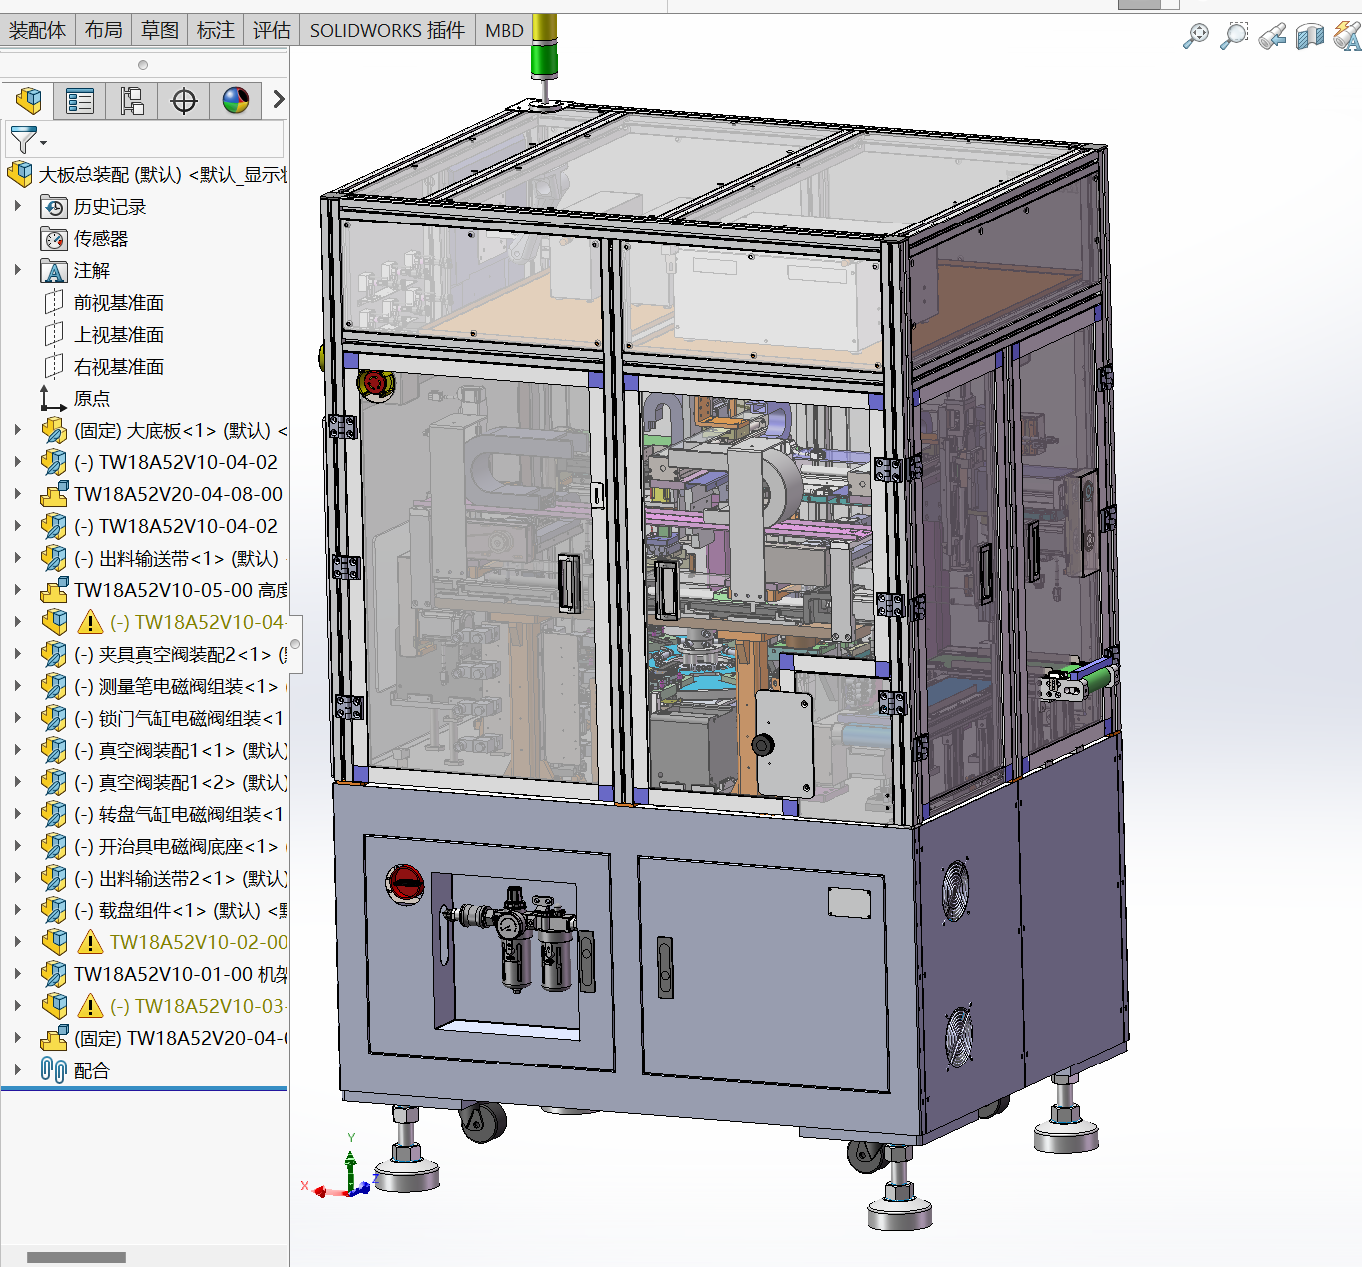Viewport: 1362px width, 1267px height.
Task: Open the ConfigurationManager tab icon
Action: point(132,101)
